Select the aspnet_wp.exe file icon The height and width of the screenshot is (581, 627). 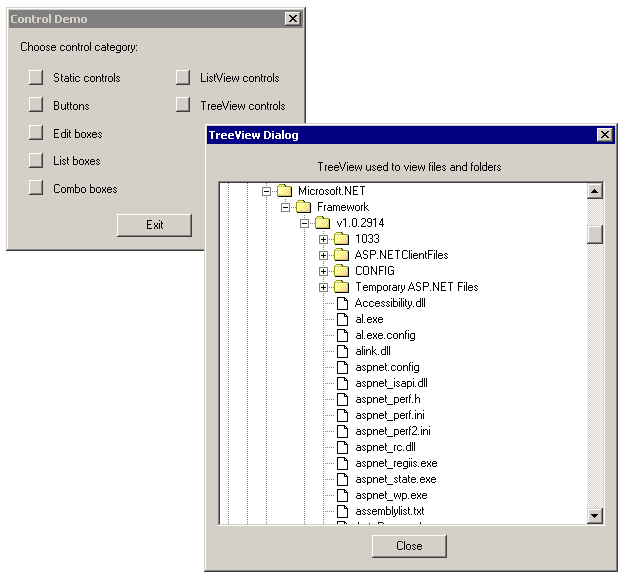point(342,495)
